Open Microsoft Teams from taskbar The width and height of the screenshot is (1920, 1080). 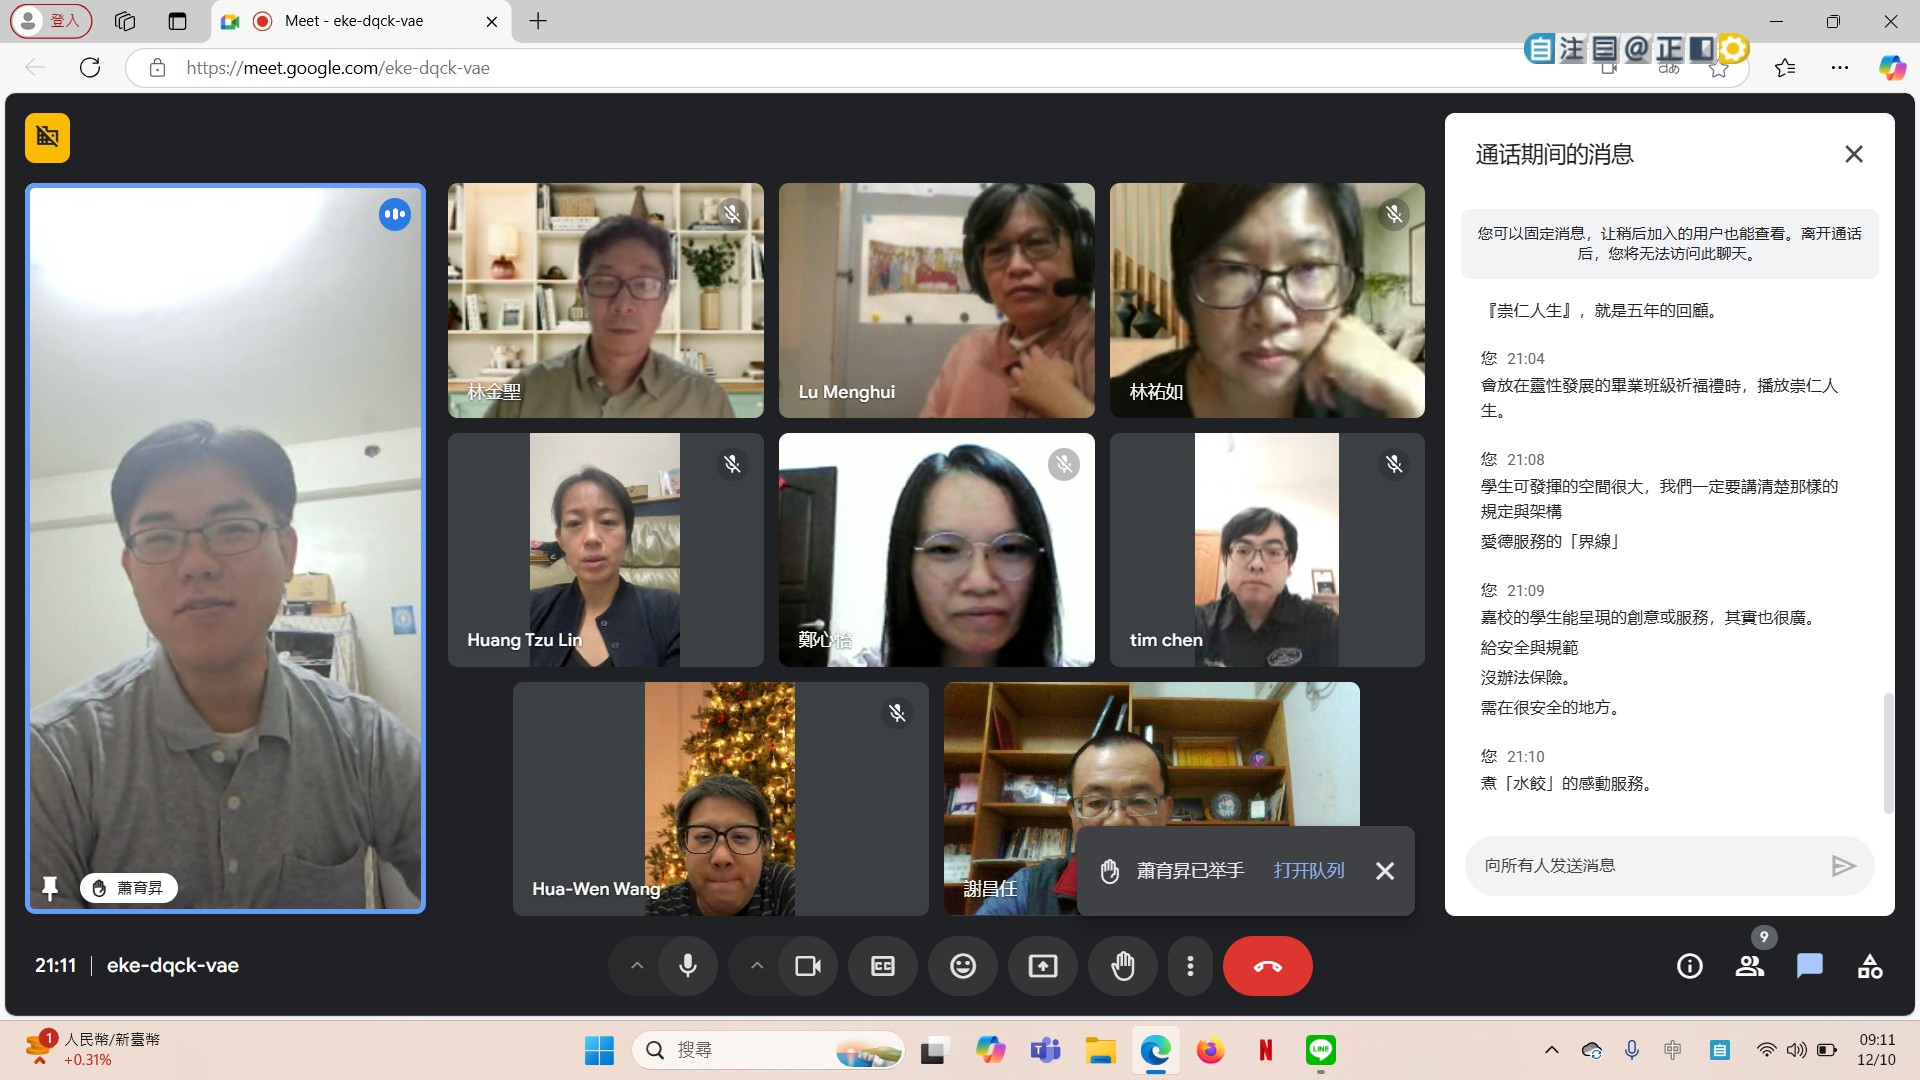click(x=1045, y=1050)
